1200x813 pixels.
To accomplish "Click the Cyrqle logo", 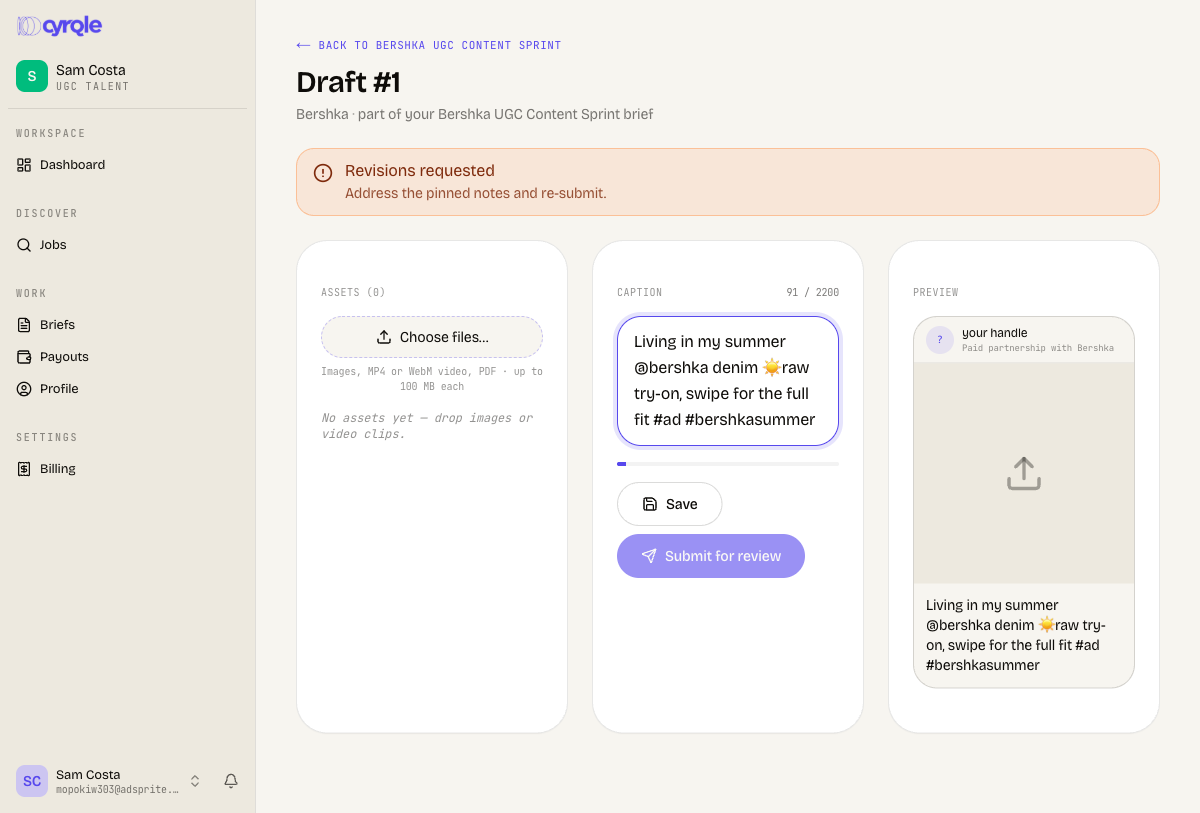I will 59,26.
